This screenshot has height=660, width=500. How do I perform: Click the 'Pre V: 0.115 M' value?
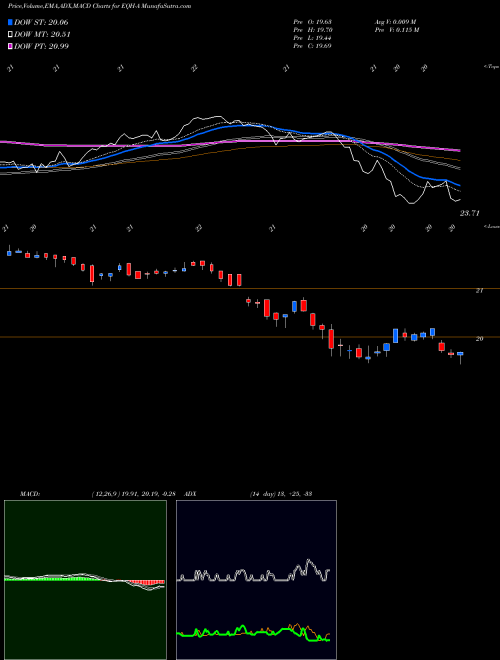[396, 30]
